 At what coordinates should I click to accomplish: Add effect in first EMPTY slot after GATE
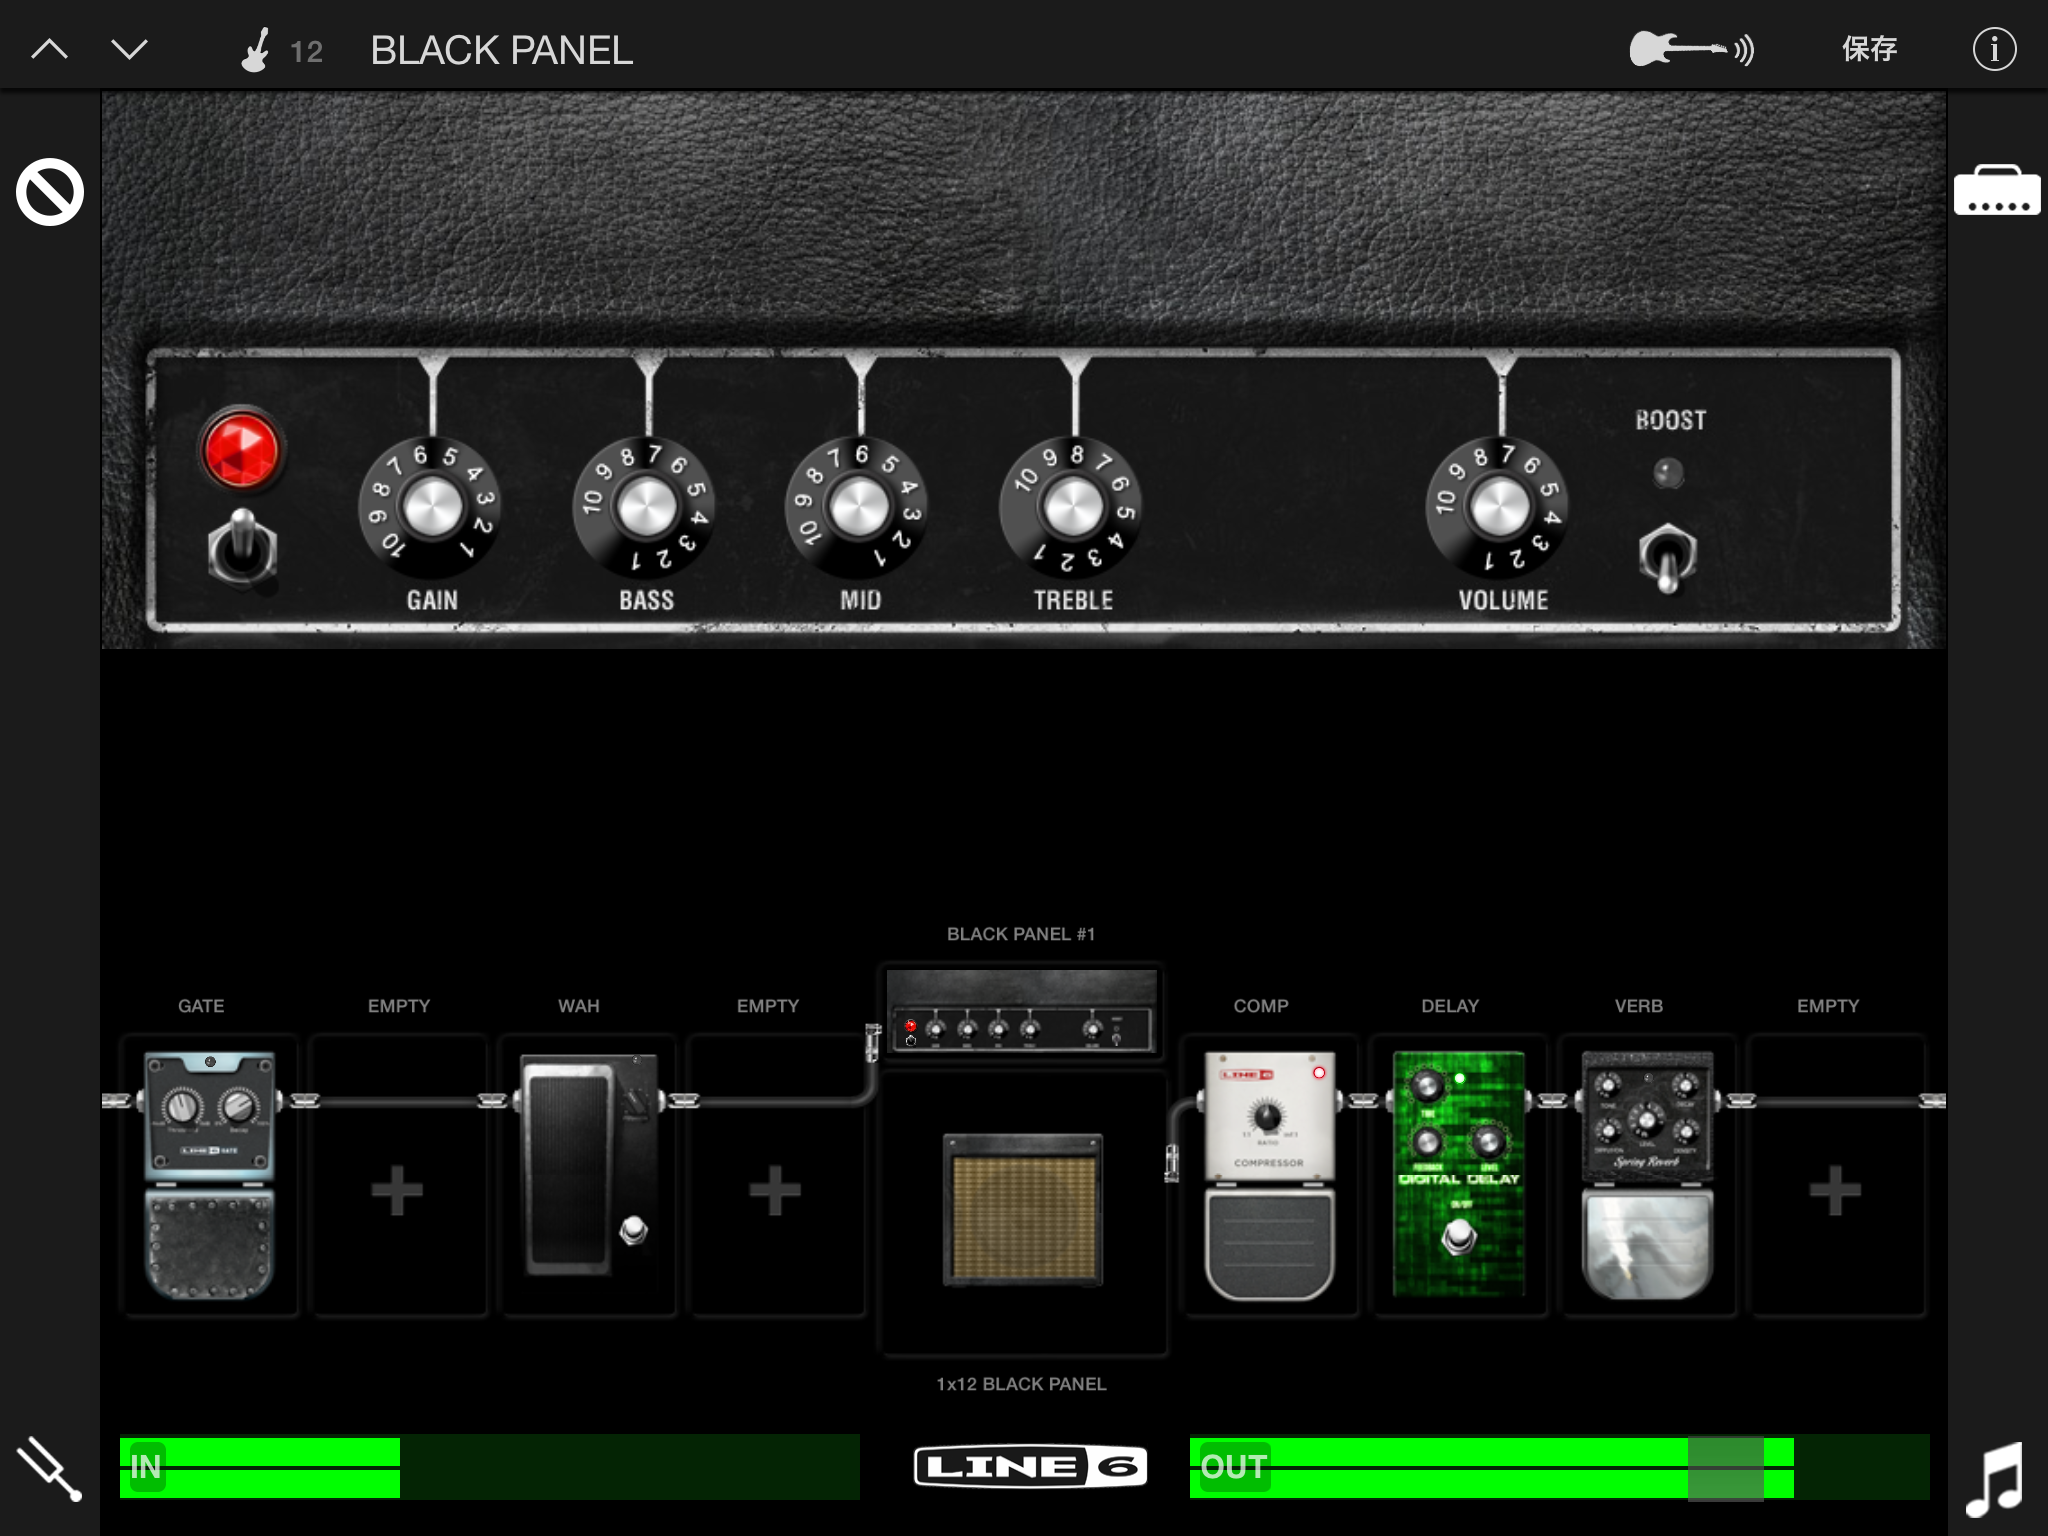(x=398, y=1190)
